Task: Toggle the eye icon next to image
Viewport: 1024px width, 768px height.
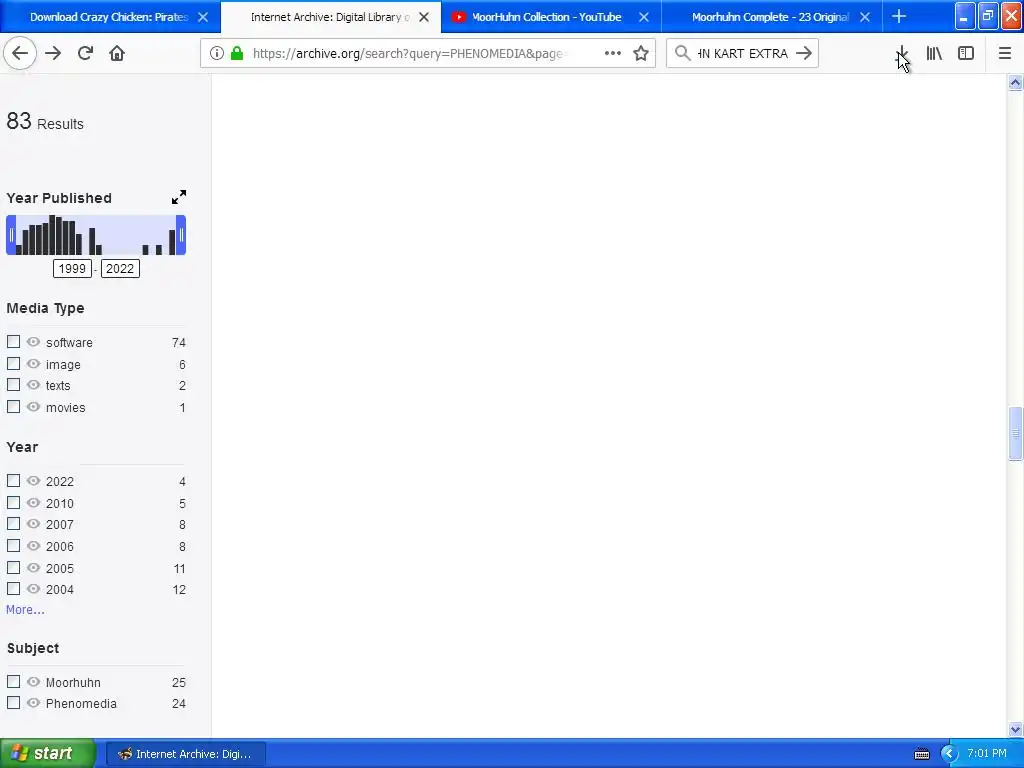Action: pos(33,364)
